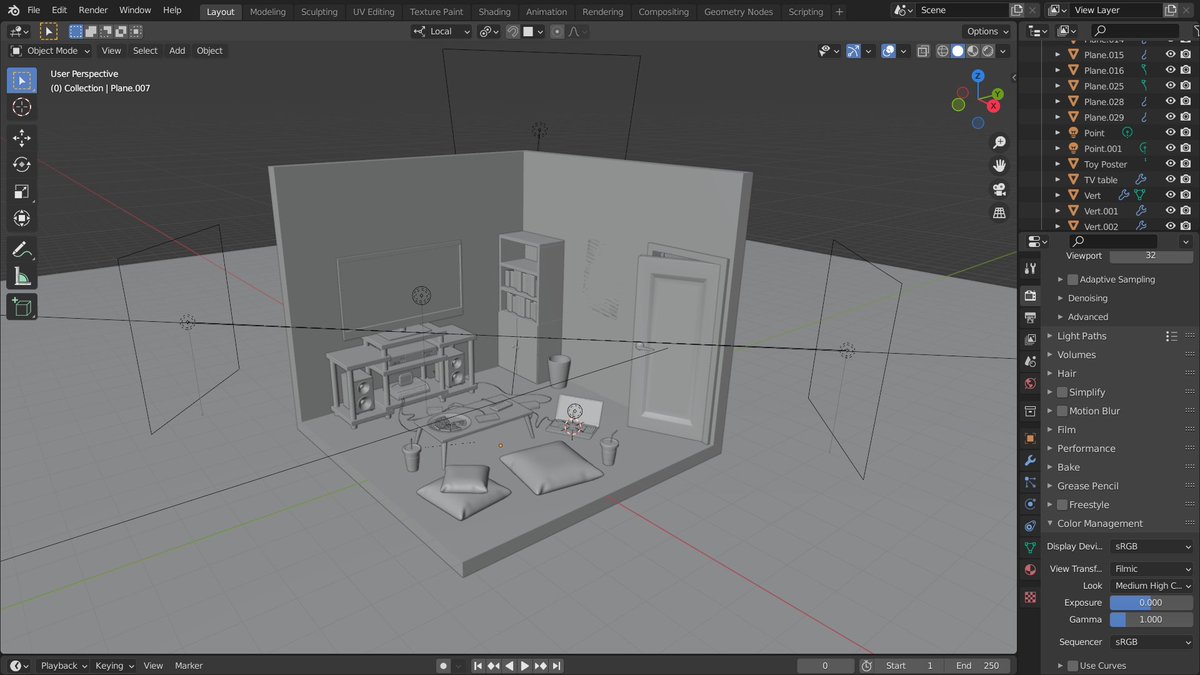This screenshot has width=1200, height=675.
Task: Open the Modifiers wrench properties icon
Action: 1030,460
